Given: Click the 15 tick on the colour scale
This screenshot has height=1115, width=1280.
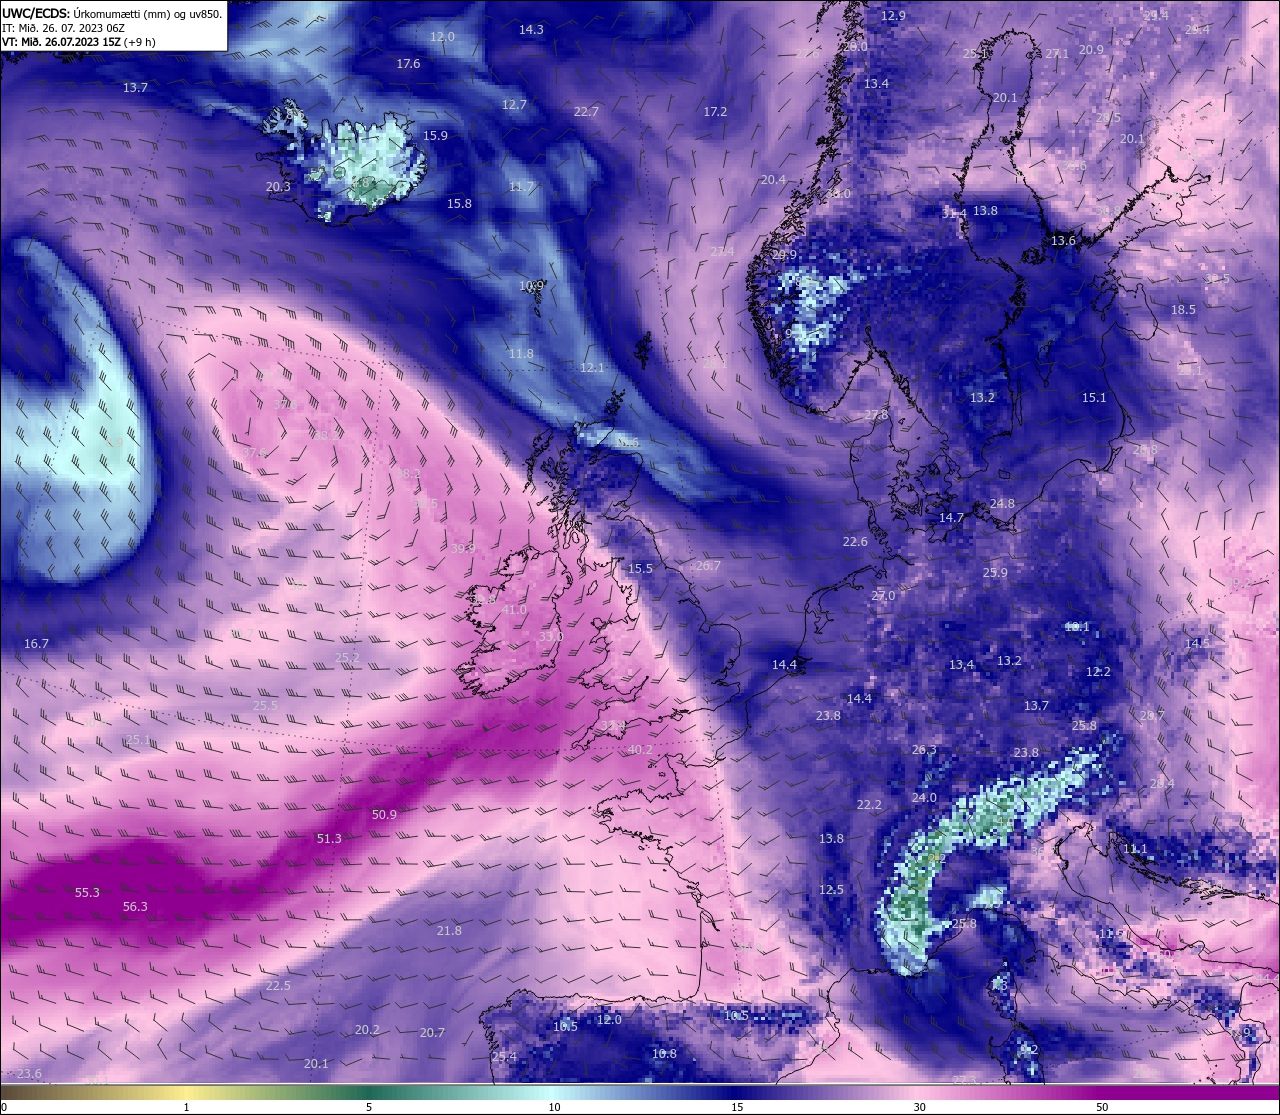Looking at the screenshot, I should click(736, 1107).
